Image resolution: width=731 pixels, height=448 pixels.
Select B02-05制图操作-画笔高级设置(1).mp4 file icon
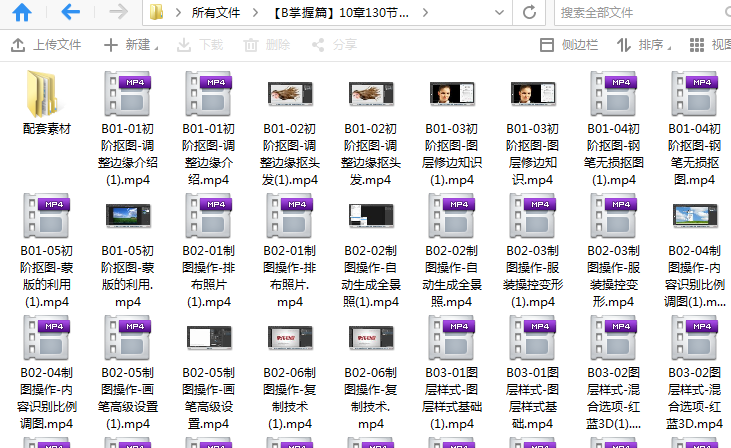[128, 338]
